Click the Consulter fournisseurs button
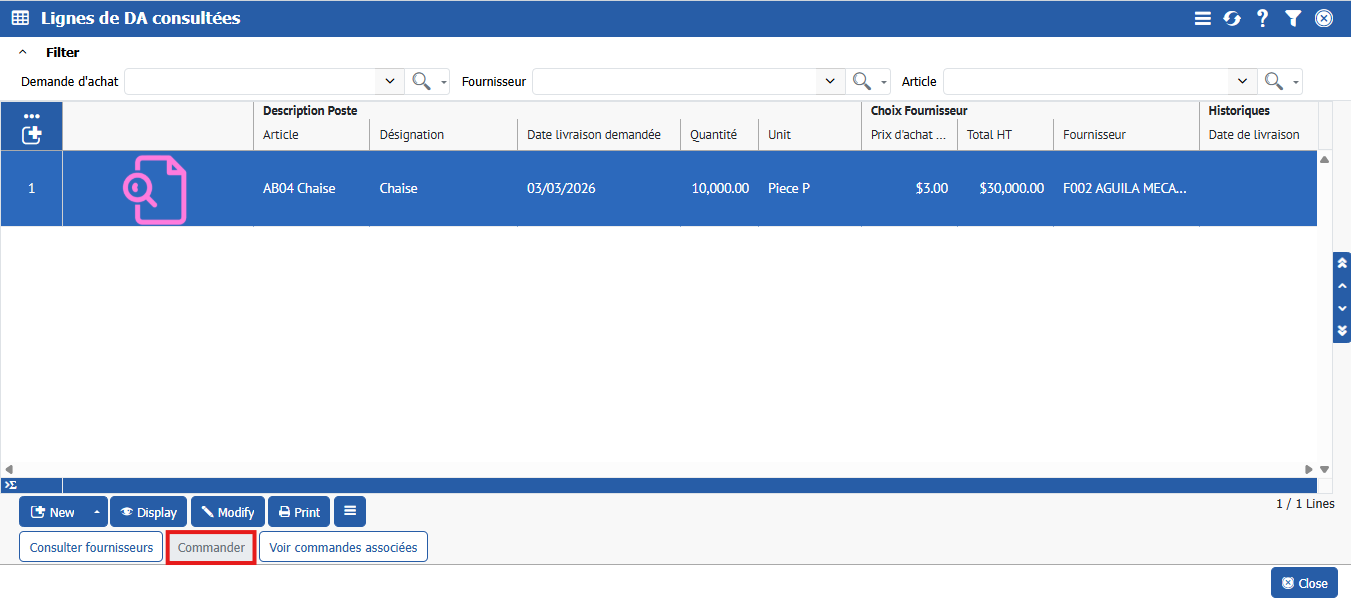 (x=91, y=547)
